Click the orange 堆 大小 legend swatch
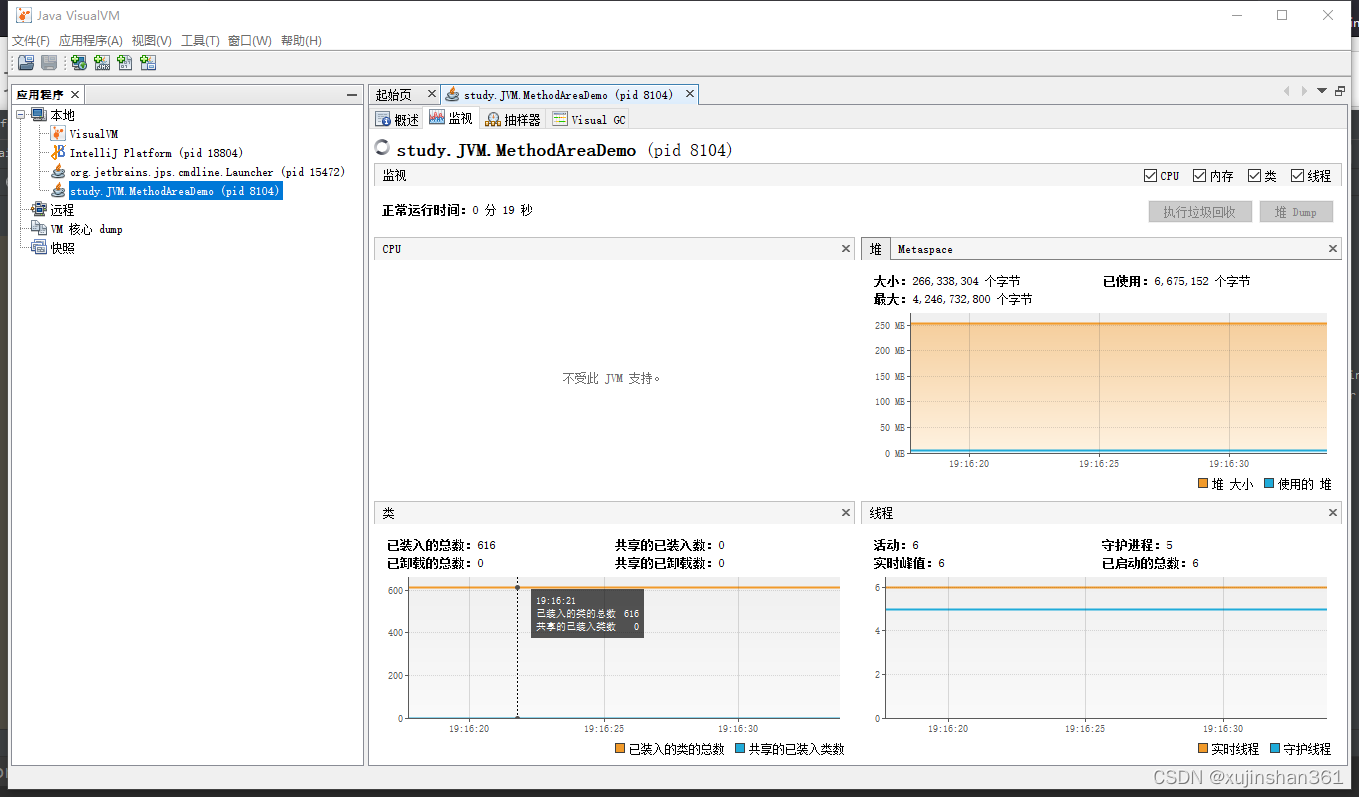This screenshot has width=1359, height=797. [x=1203, y=484]
